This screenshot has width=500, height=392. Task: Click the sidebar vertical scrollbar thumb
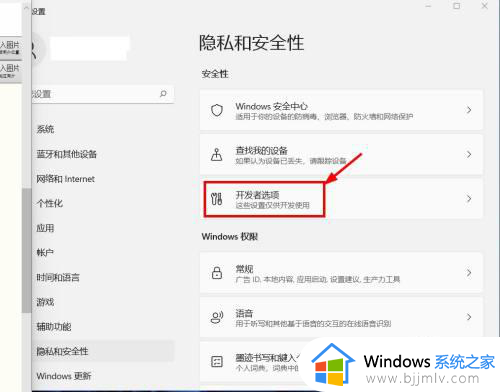click(x=26, y=250)
